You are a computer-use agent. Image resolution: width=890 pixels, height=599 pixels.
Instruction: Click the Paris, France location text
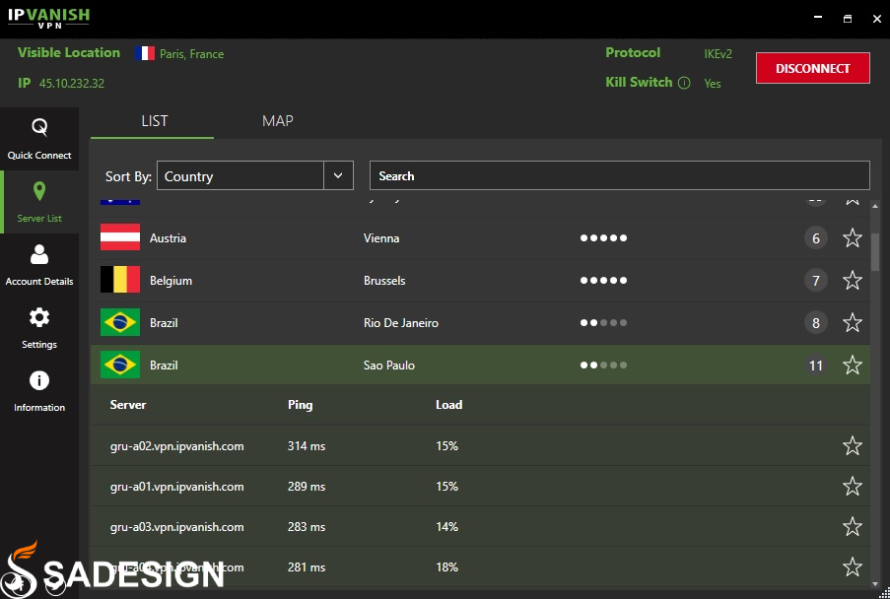(191, 54)
